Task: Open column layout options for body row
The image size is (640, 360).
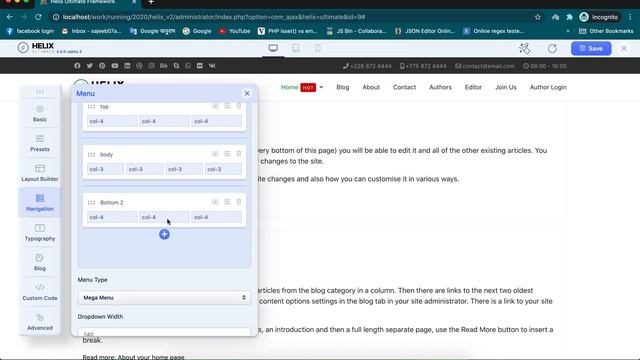Action: tap(215, 154)
